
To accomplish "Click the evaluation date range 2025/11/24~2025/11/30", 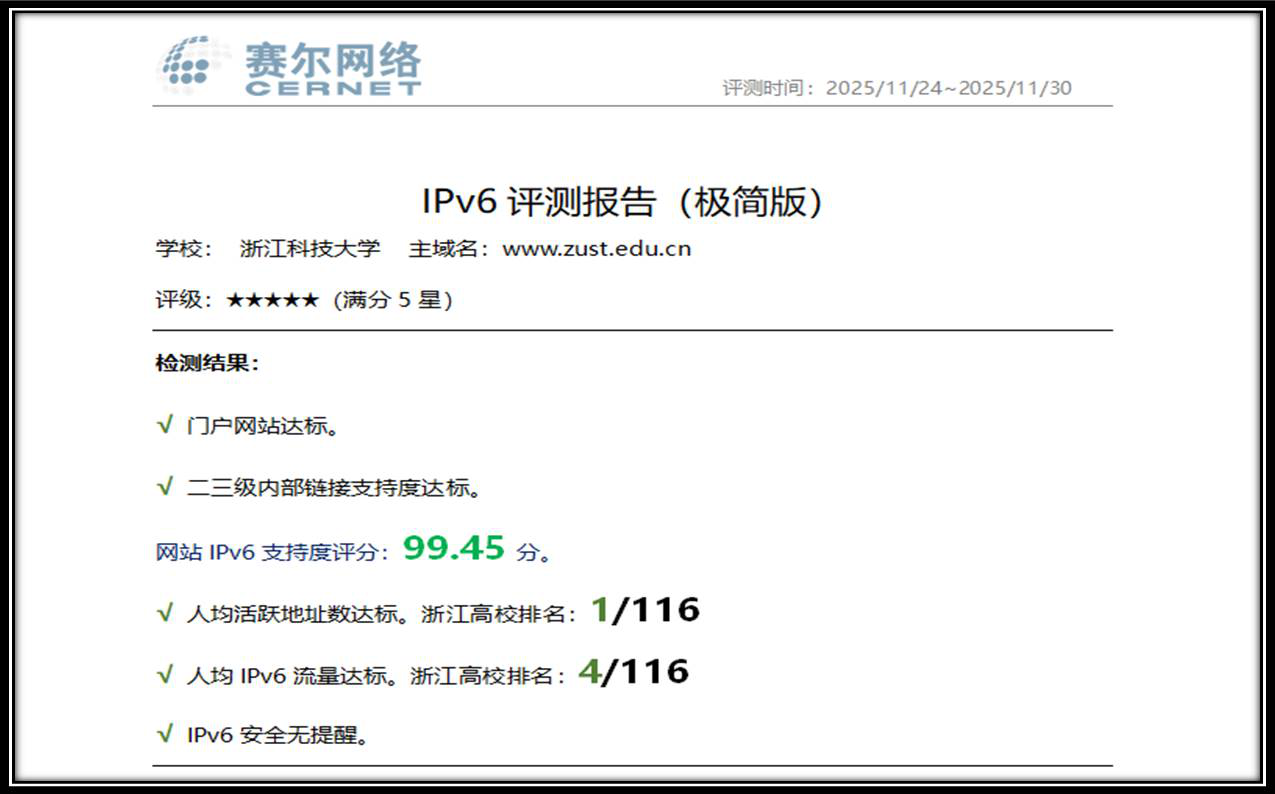I will click(x=948, y=88).
